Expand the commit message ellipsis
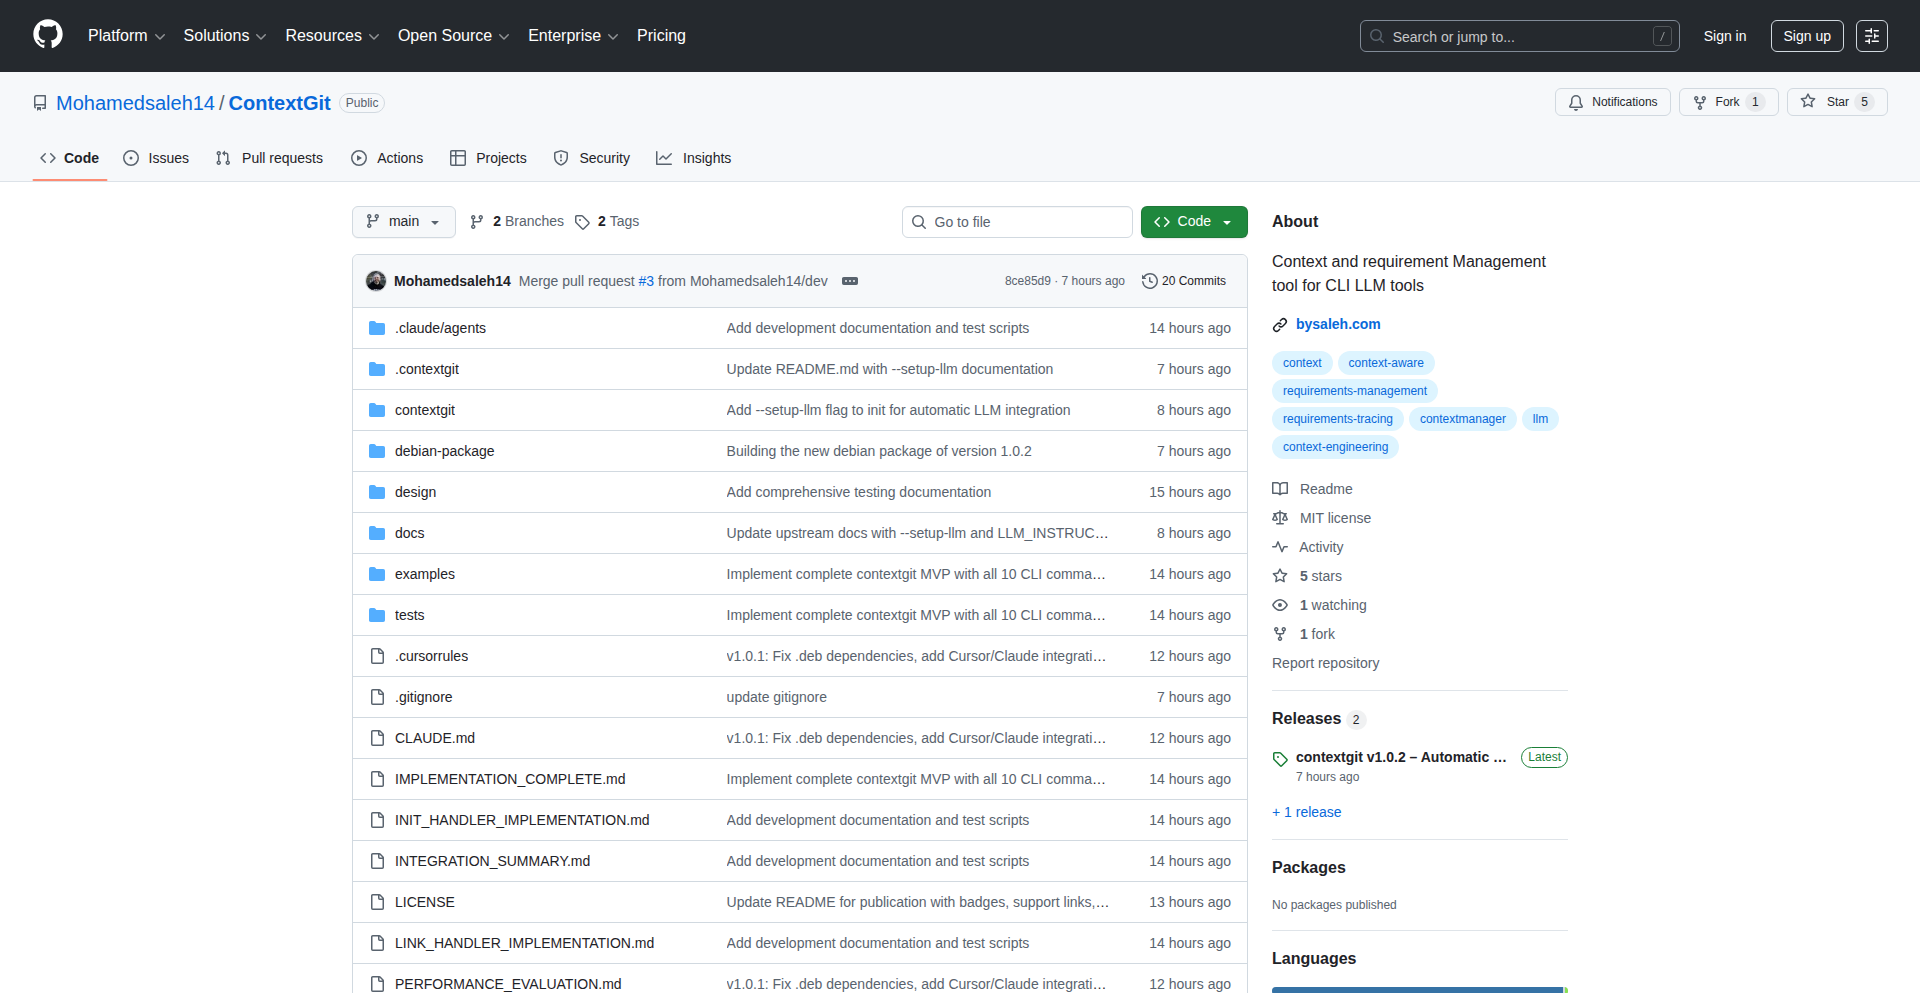 [849, 281]
